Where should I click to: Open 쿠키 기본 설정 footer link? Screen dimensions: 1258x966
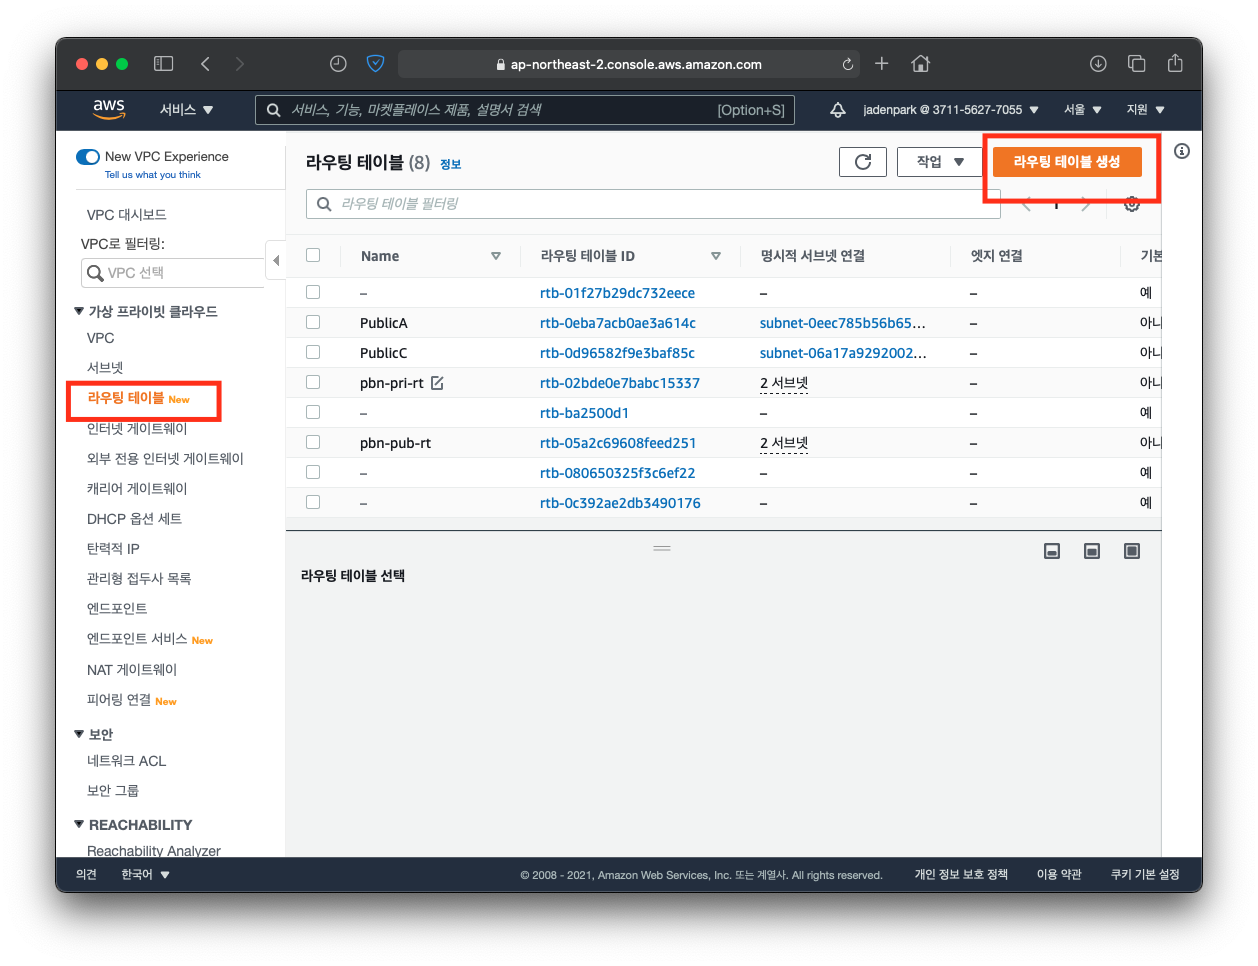click(x=1145, y=875)
